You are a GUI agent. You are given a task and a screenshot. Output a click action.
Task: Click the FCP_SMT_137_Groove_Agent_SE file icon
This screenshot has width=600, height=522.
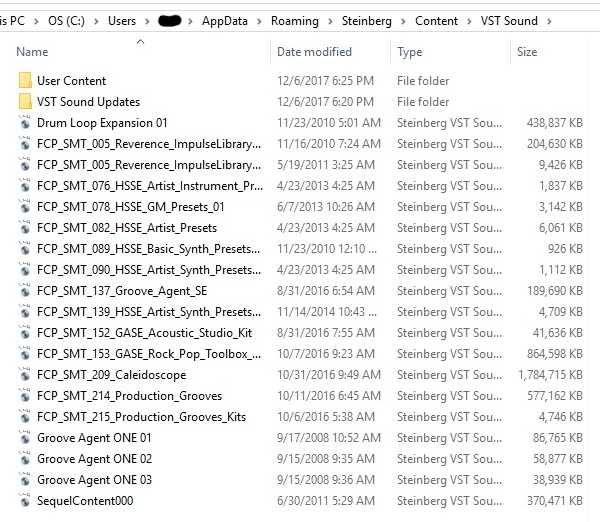pos(25,291)
